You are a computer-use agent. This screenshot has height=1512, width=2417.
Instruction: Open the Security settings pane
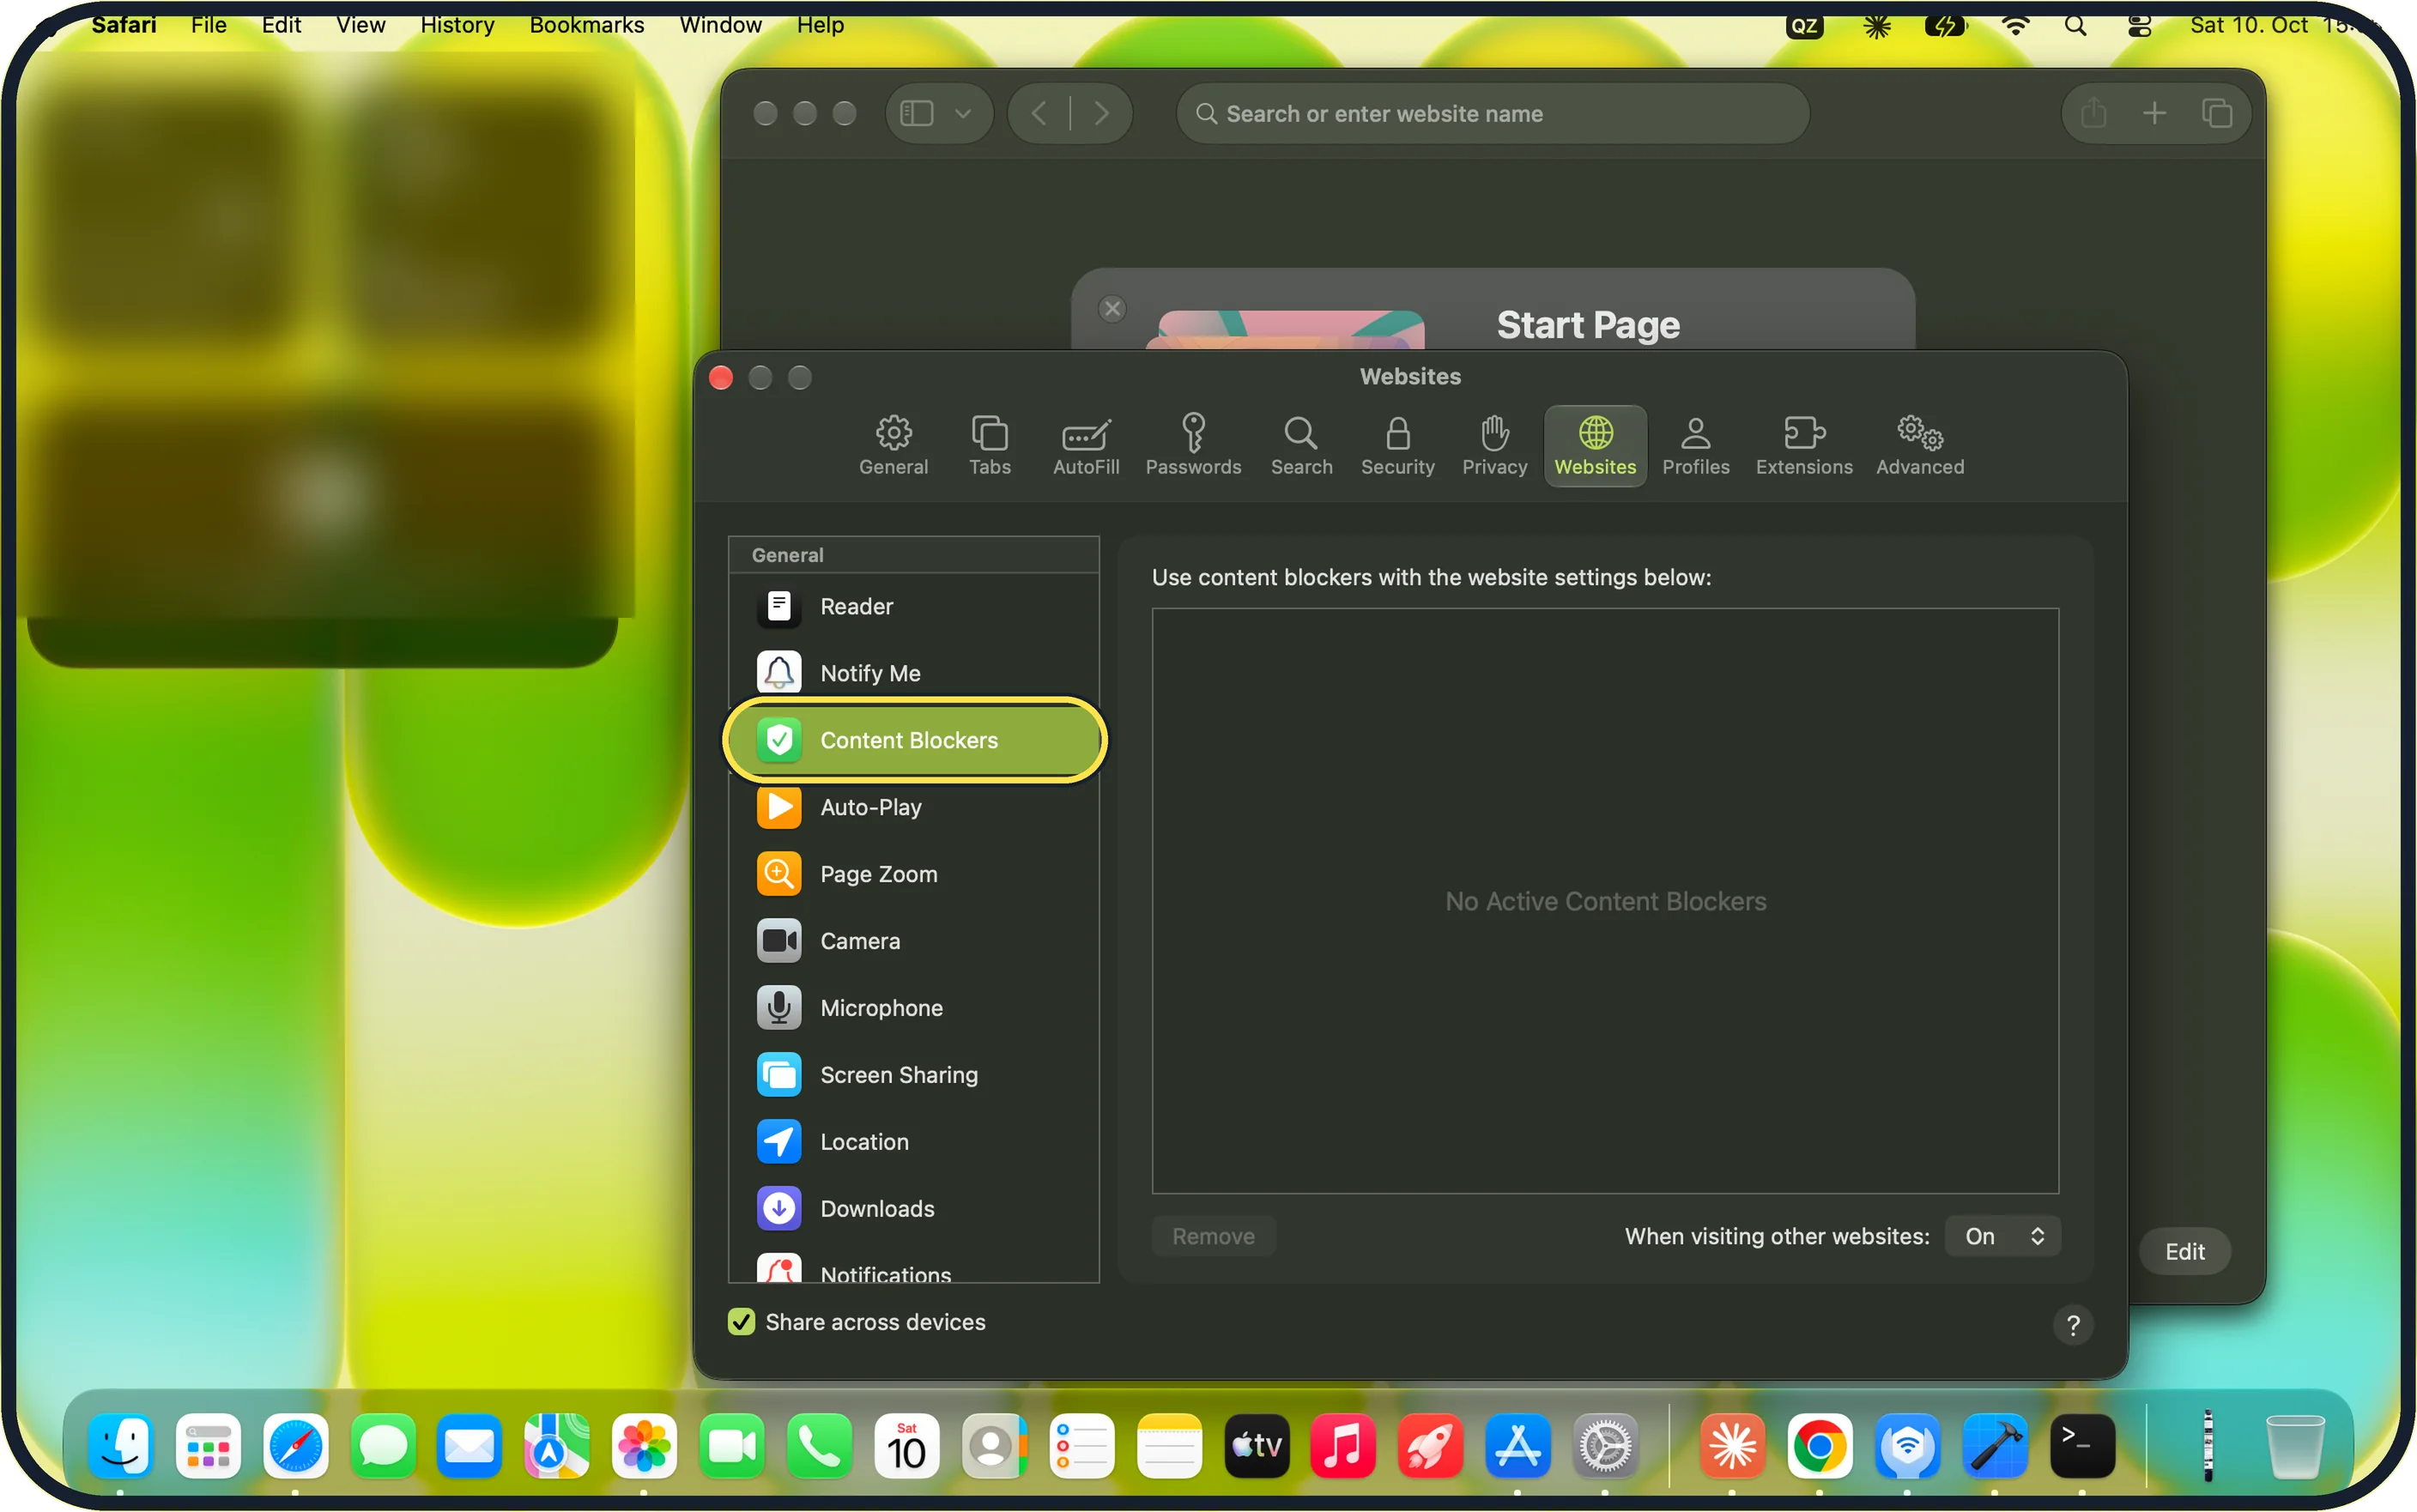[x=1397, y=446]
